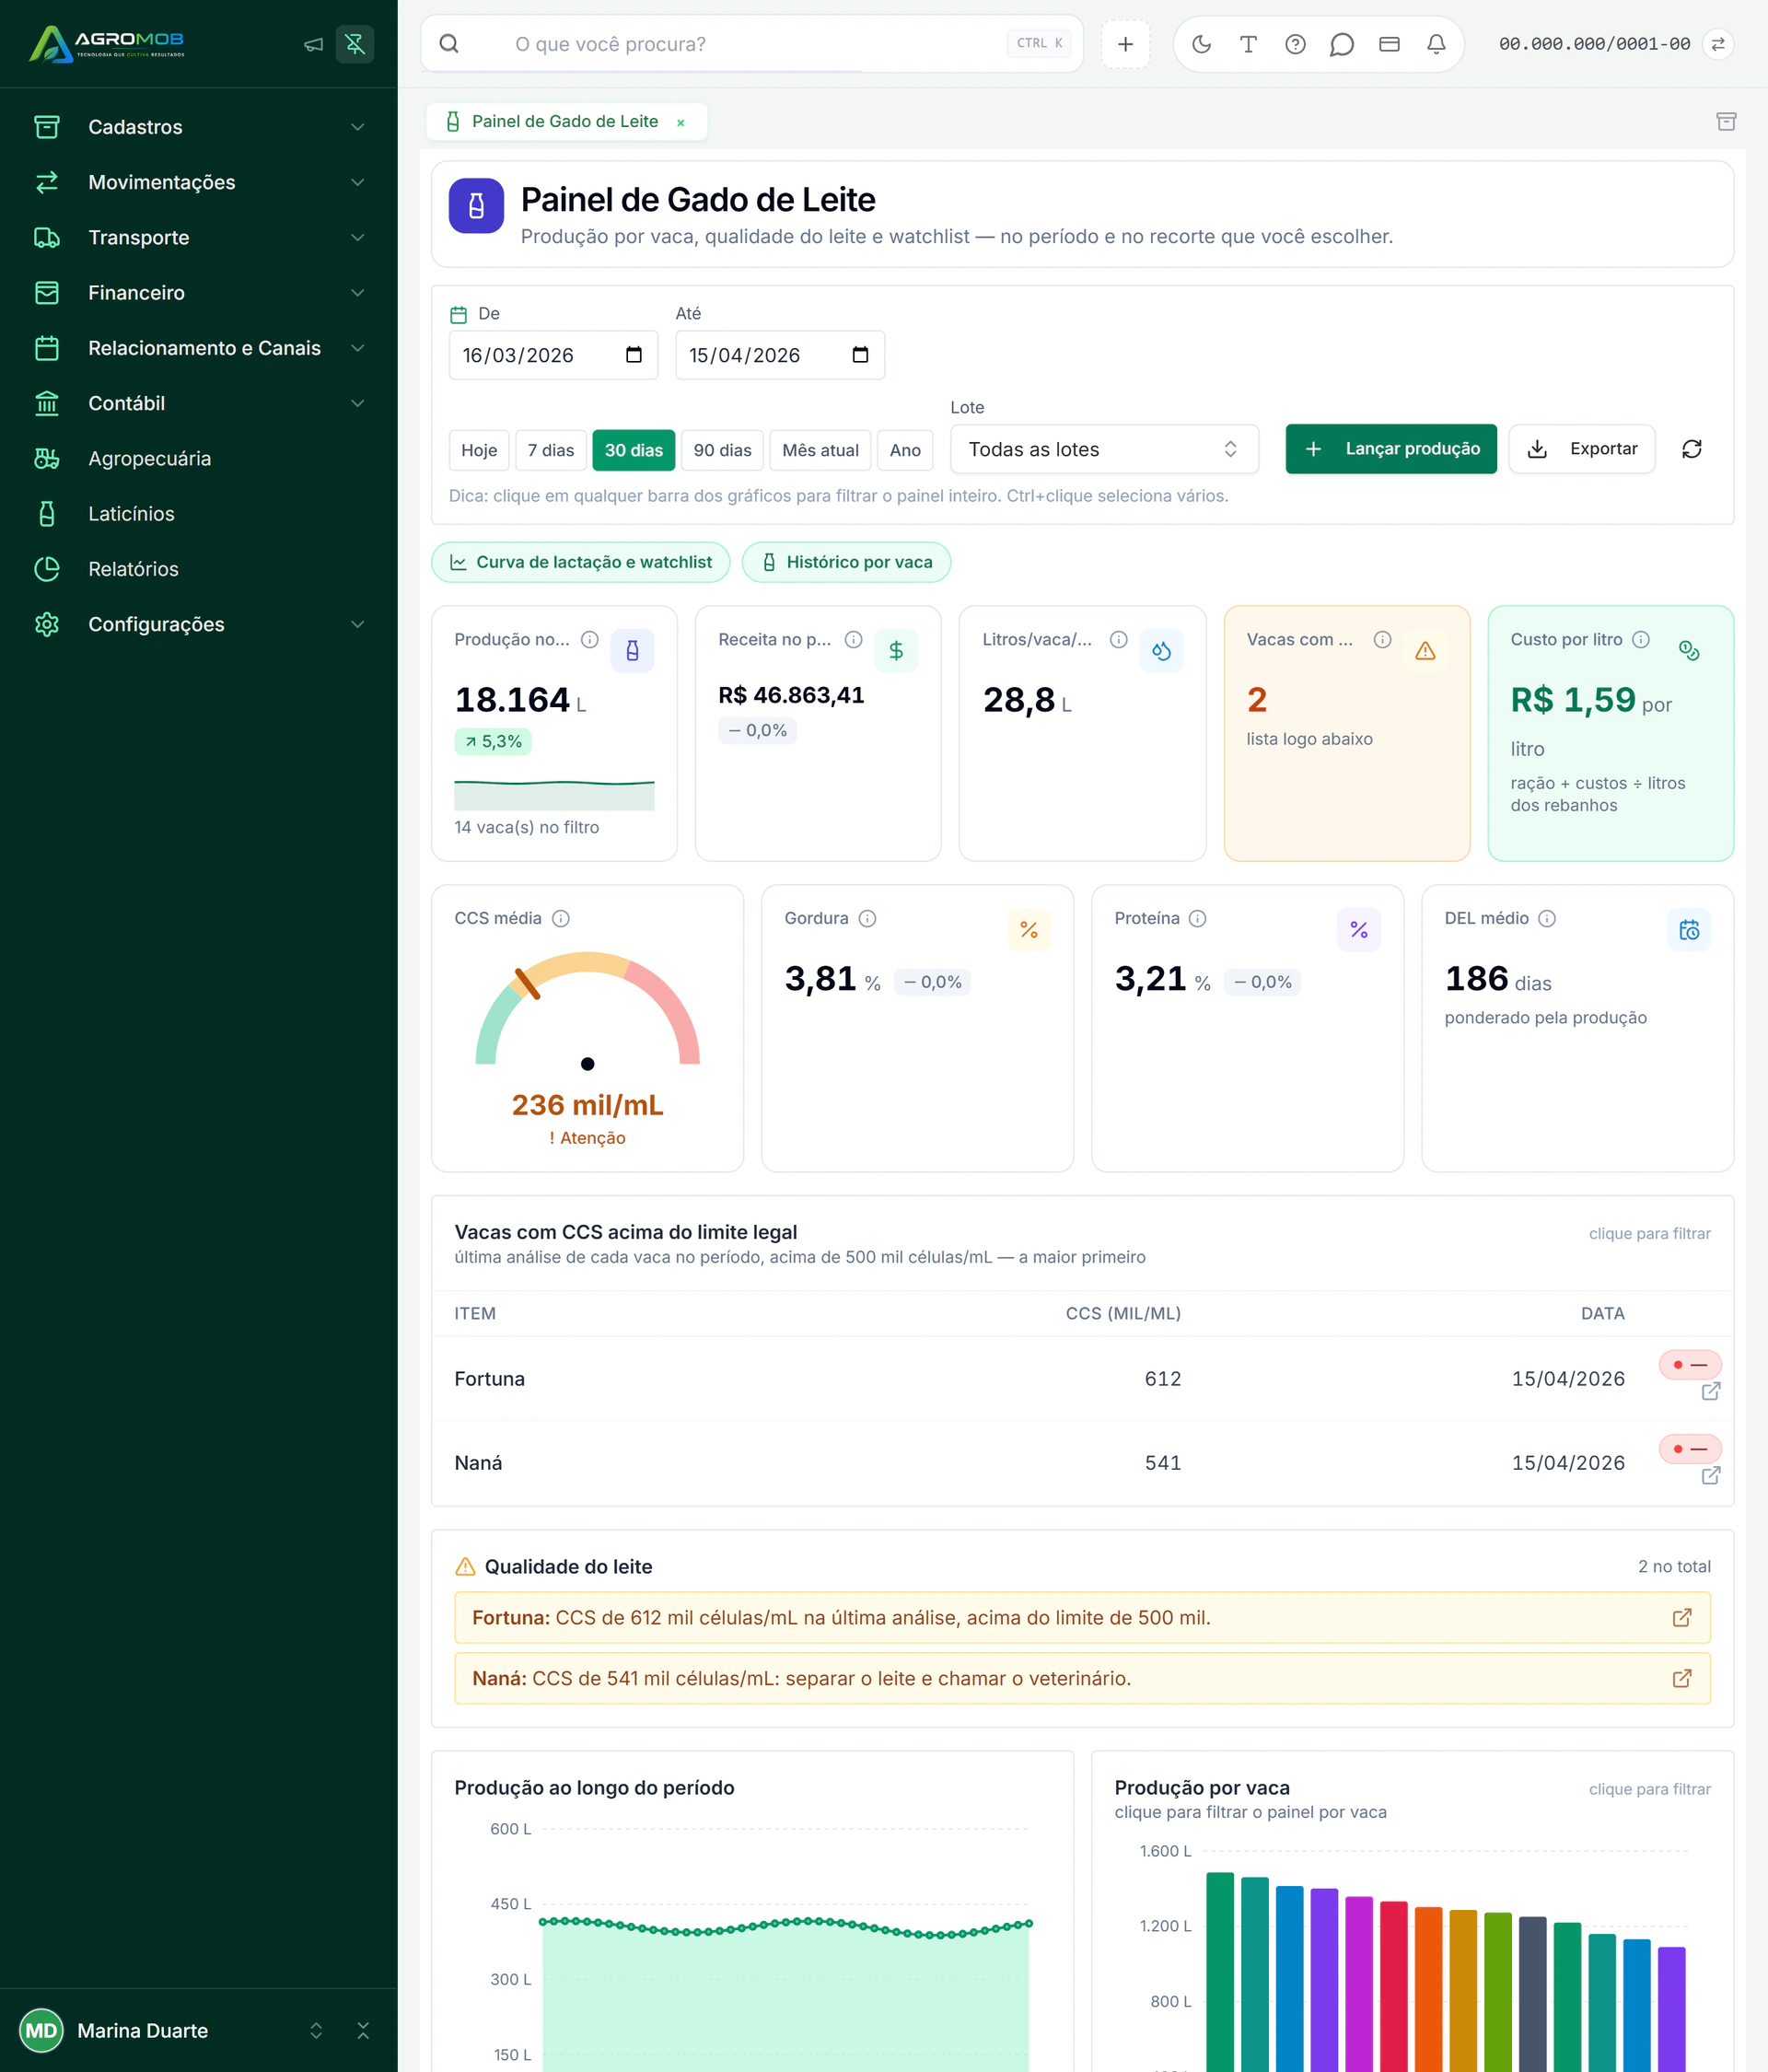The height and width of the screenshot is (2072, 1768).
Task: Open Histórico por vaca
Action: click(x=846, y=562)
